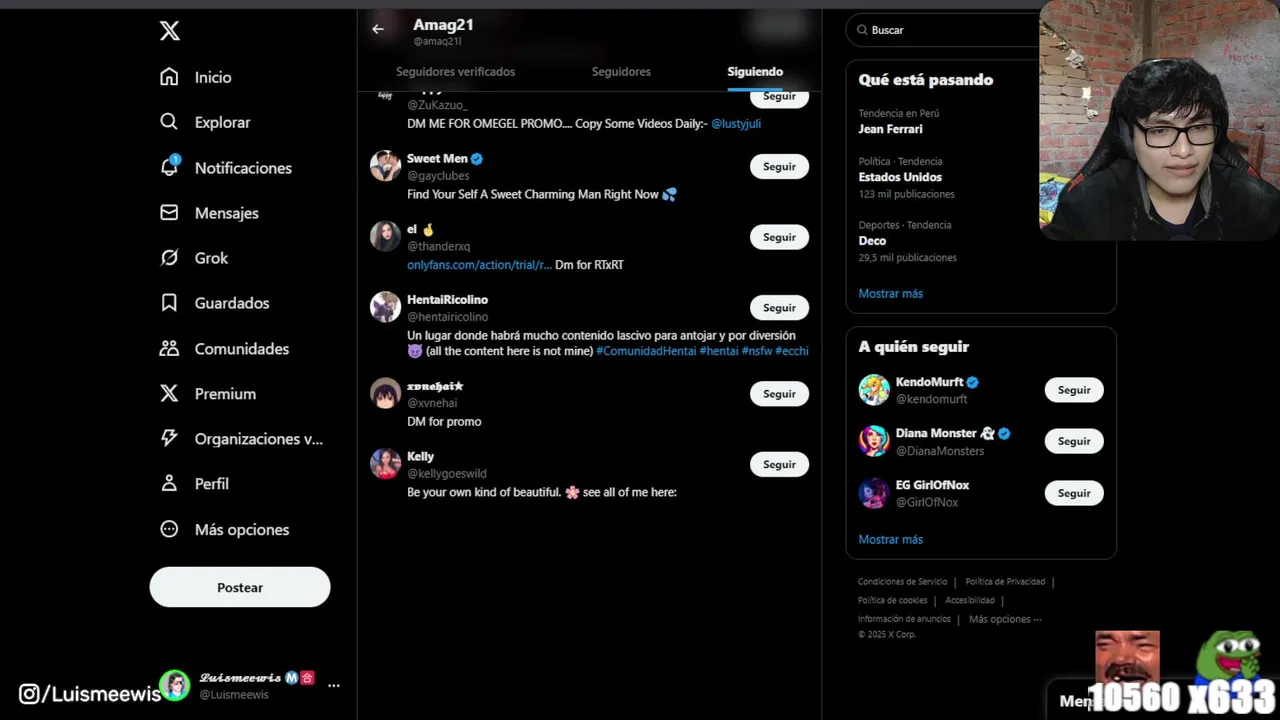
Task: Open Explorar search icon in sidebar
Action: (169, 122)
